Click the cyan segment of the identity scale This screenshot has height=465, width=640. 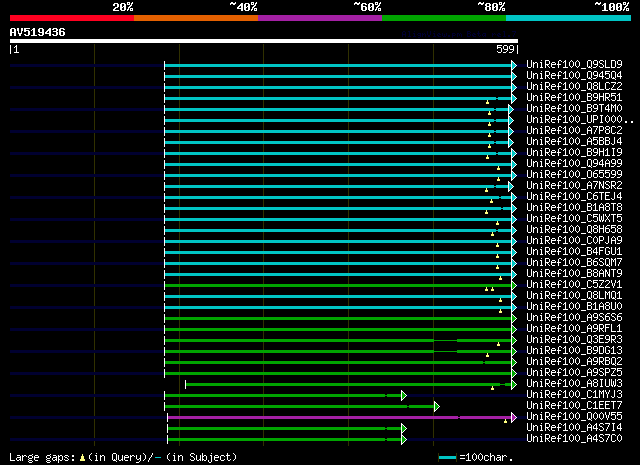point(569,18)
